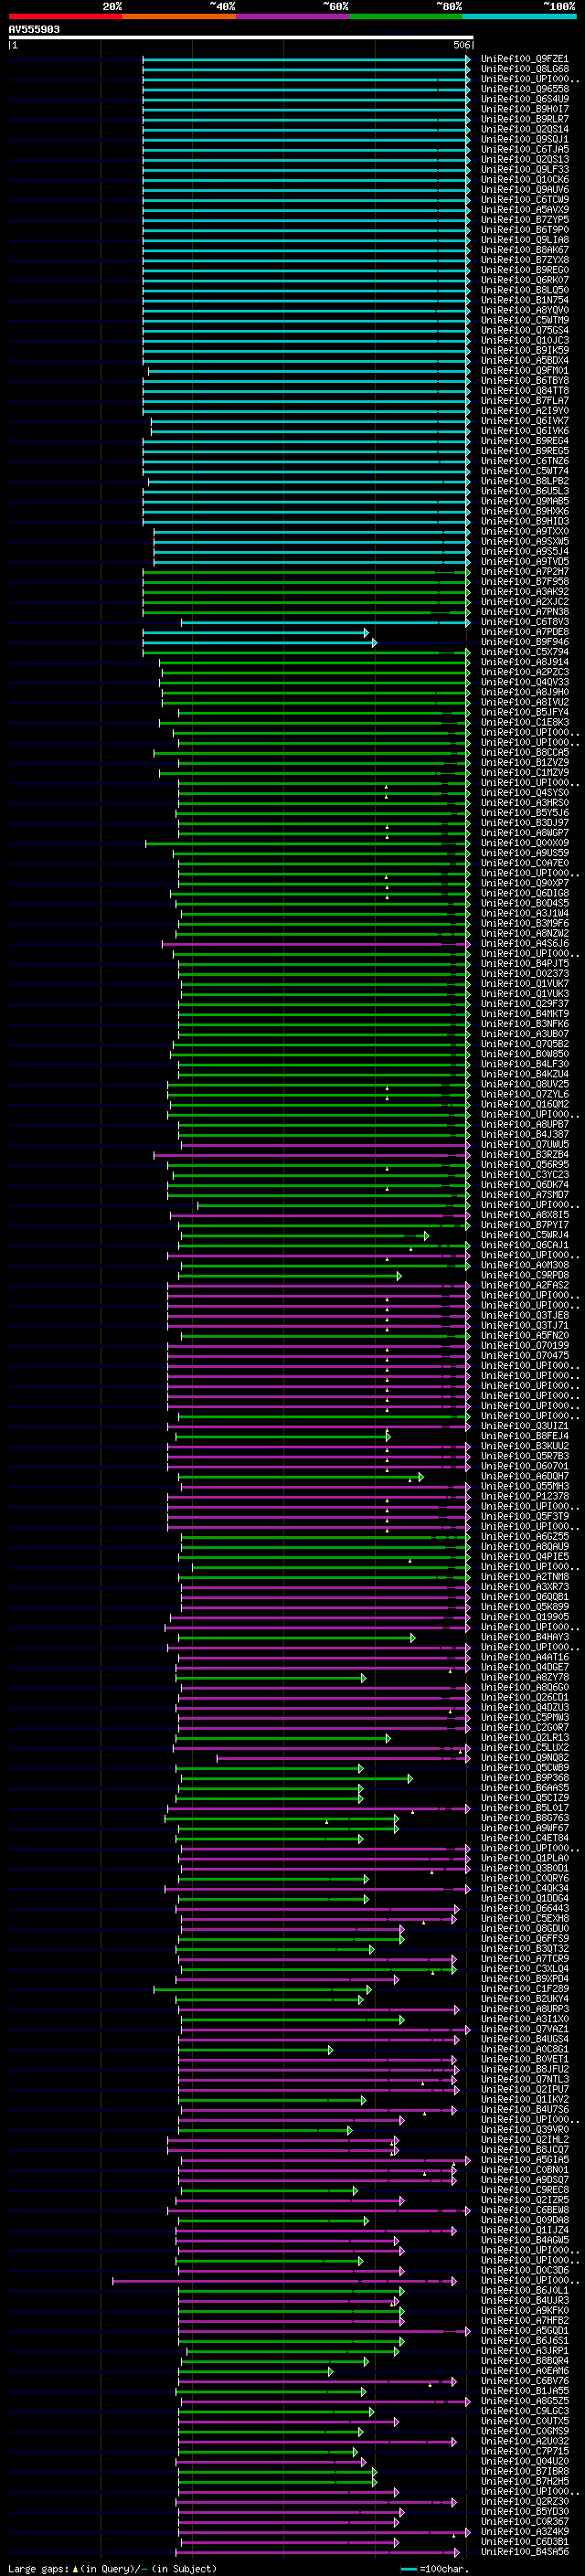Select hit label UniRef100_Q9FZE1
585x2576 pixels.
[524, 59]
